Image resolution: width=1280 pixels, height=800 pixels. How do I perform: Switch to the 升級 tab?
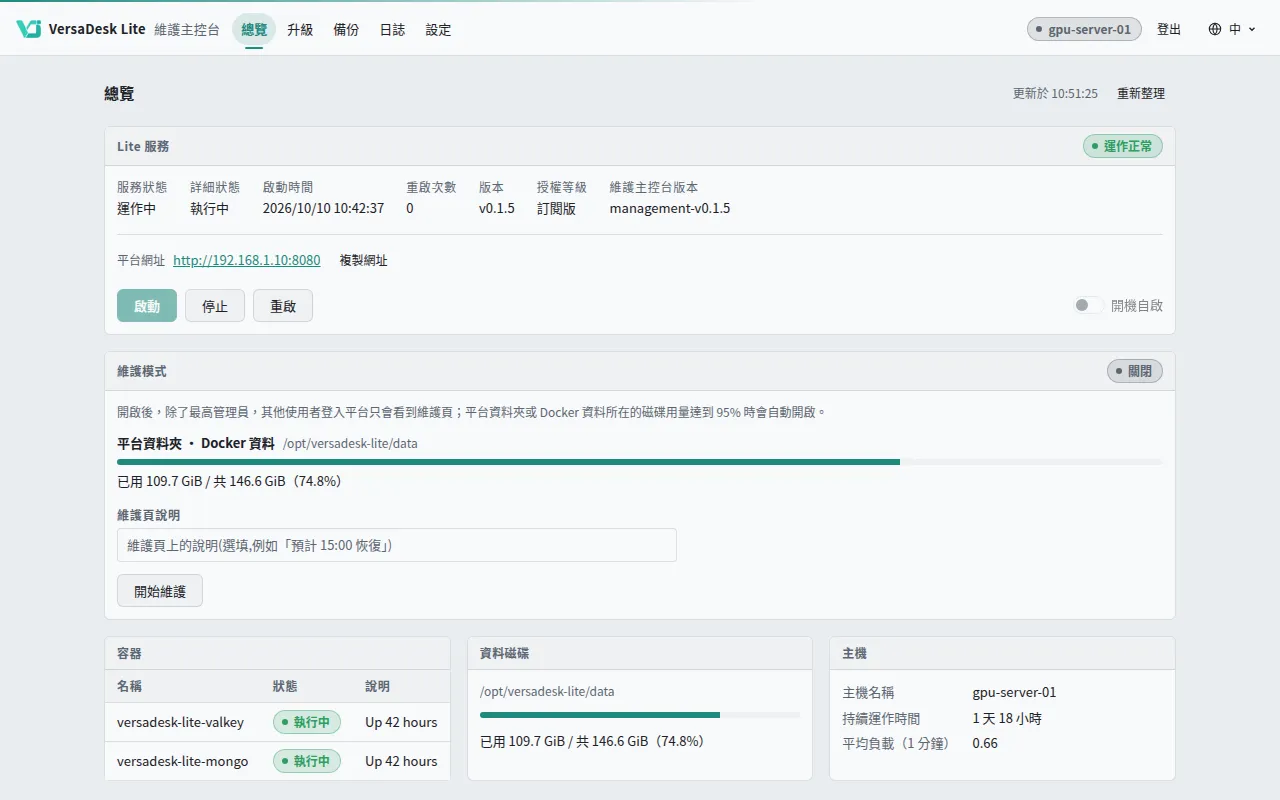point(300,29)
